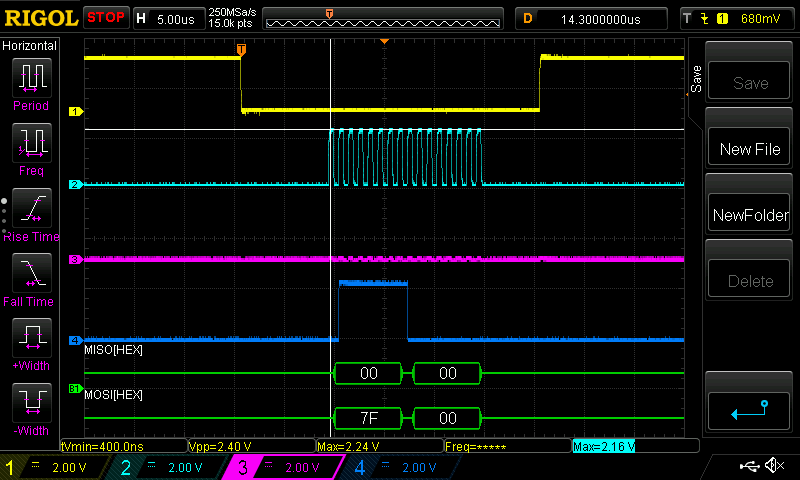Screen dimensions: 800x480
Task: Click the orange trigger T marker on waveform
Action: coord(241,49)
